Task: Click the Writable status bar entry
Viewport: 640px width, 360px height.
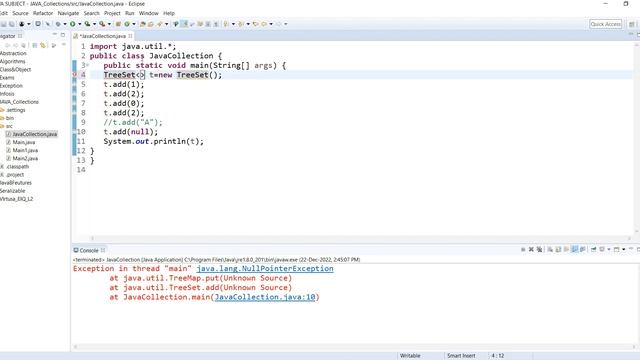Action: tap(410, 356)
